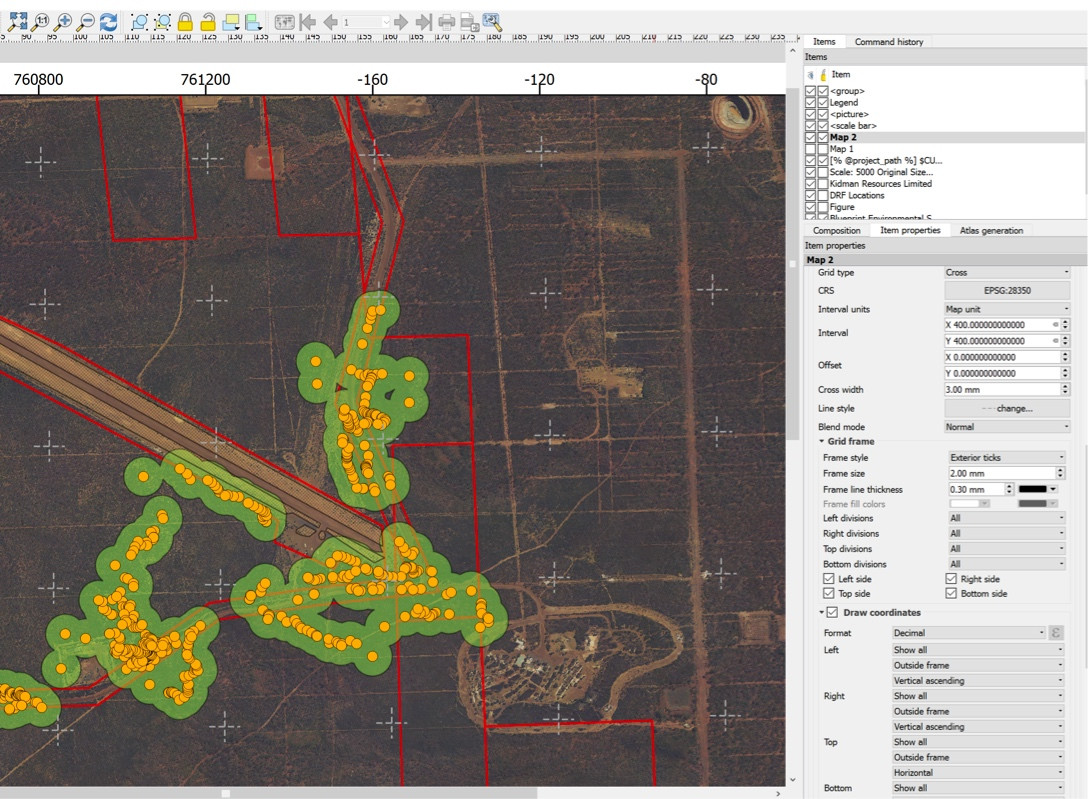Click the change... line style button
The height and width of the screenshot is (799, 1088).
[1007, 408]
